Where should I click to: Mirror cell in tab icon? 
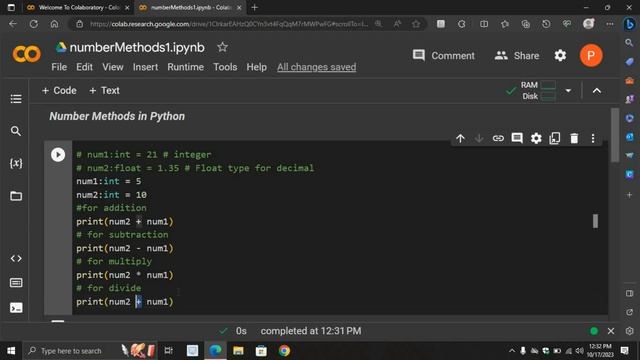(x=555, y=138)
